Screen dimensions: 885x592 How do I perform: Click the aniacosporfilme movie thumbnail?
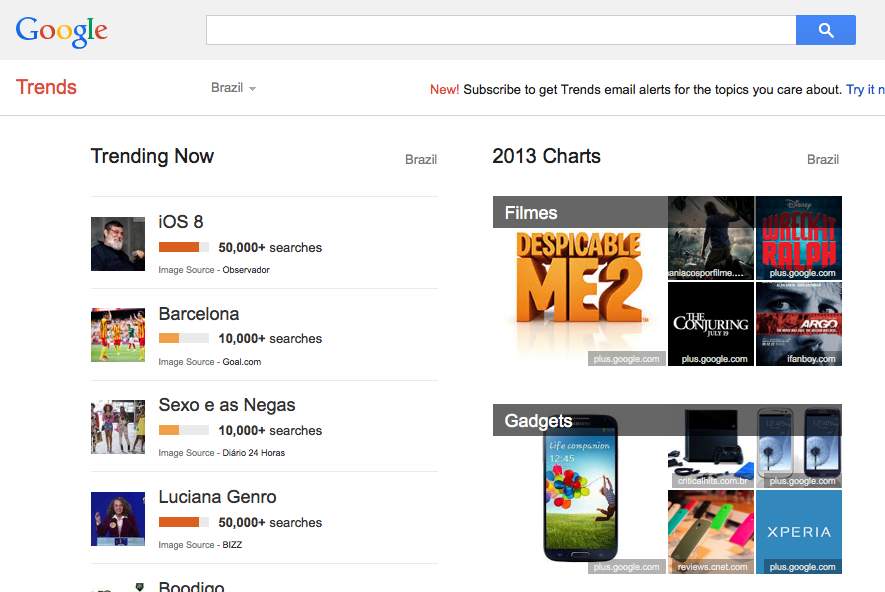pyautogui.click(x=711, y=238)
